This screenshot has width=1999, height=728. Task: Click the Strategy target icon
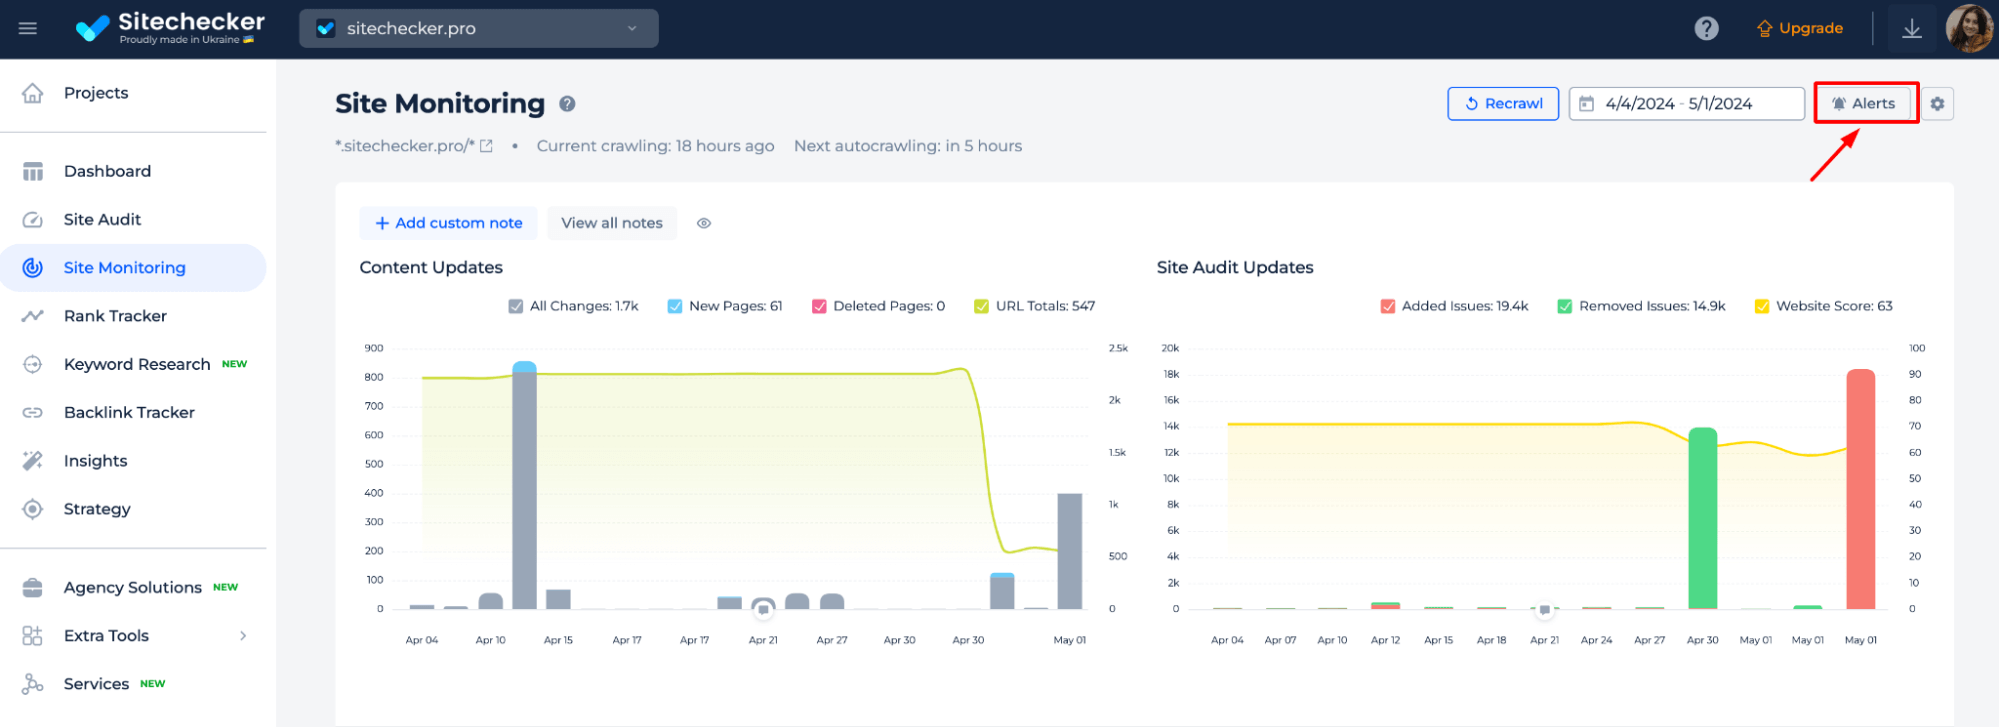(x=33, y=509)
